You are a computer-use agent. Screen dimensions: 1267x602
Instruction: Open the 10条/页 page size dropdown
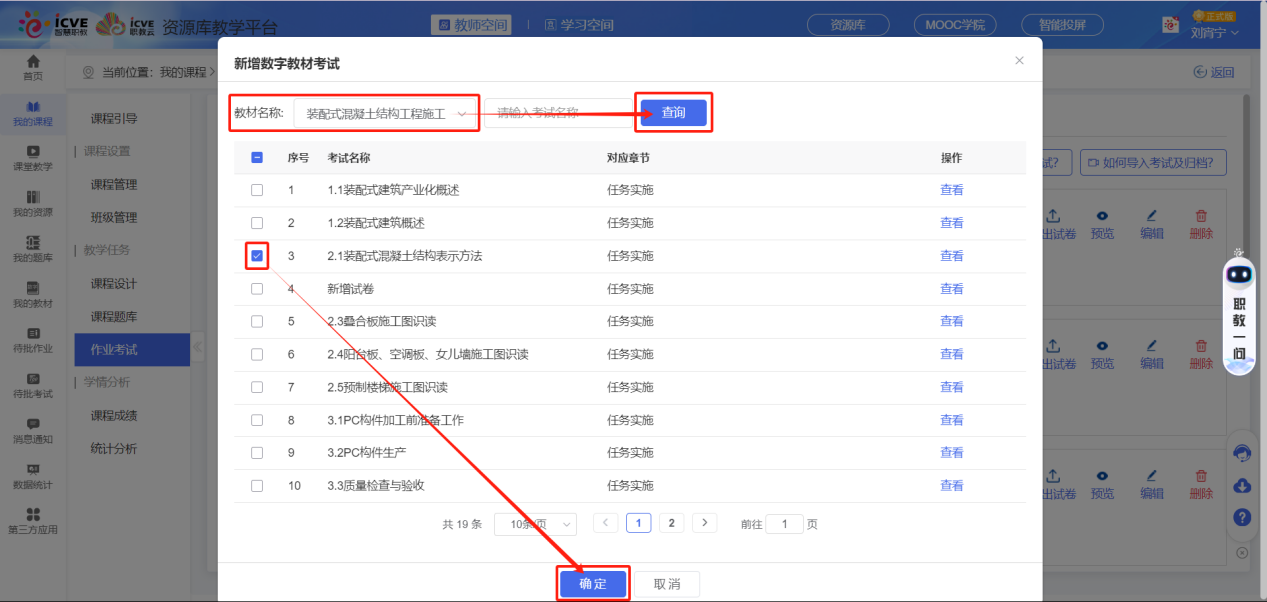click(x=538, y=524)
